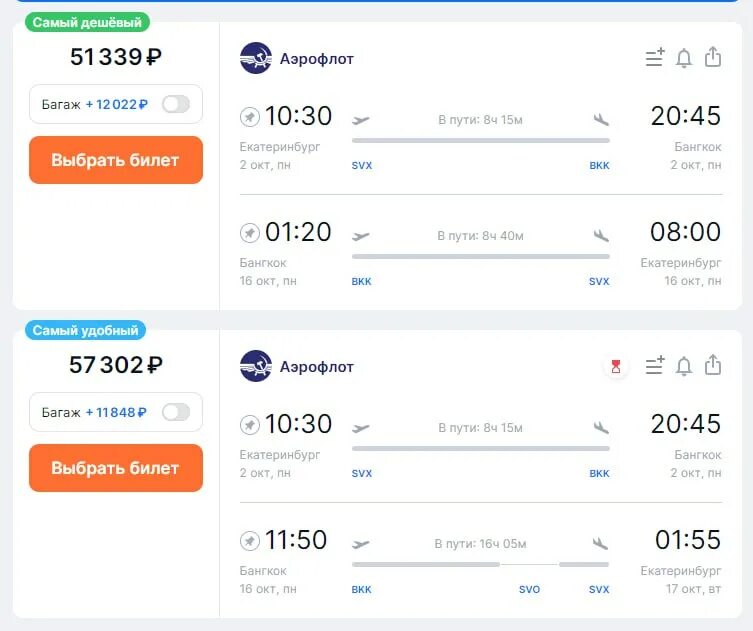Pin the 01:20 Bangkok departure flight
This screenshot has height=631, width=753.
point(250,233)
